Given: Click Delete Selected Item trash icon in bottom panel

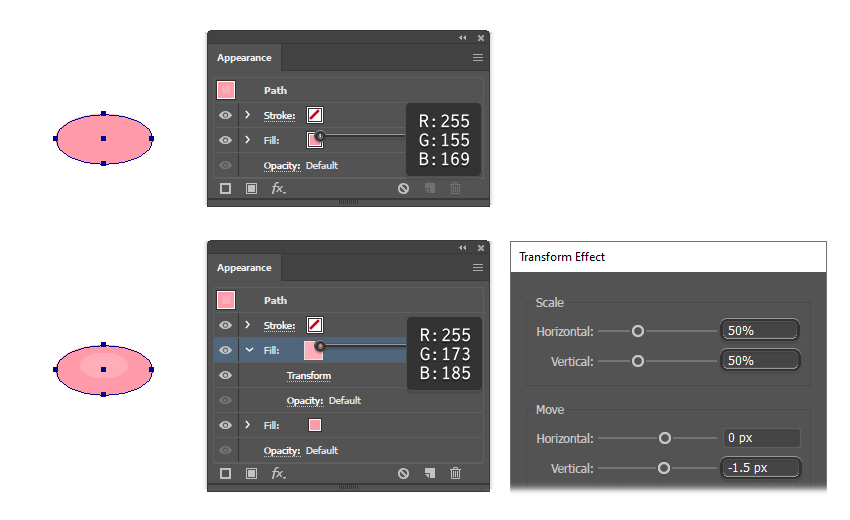Looking at the screenshot, I should pos(455,473).
